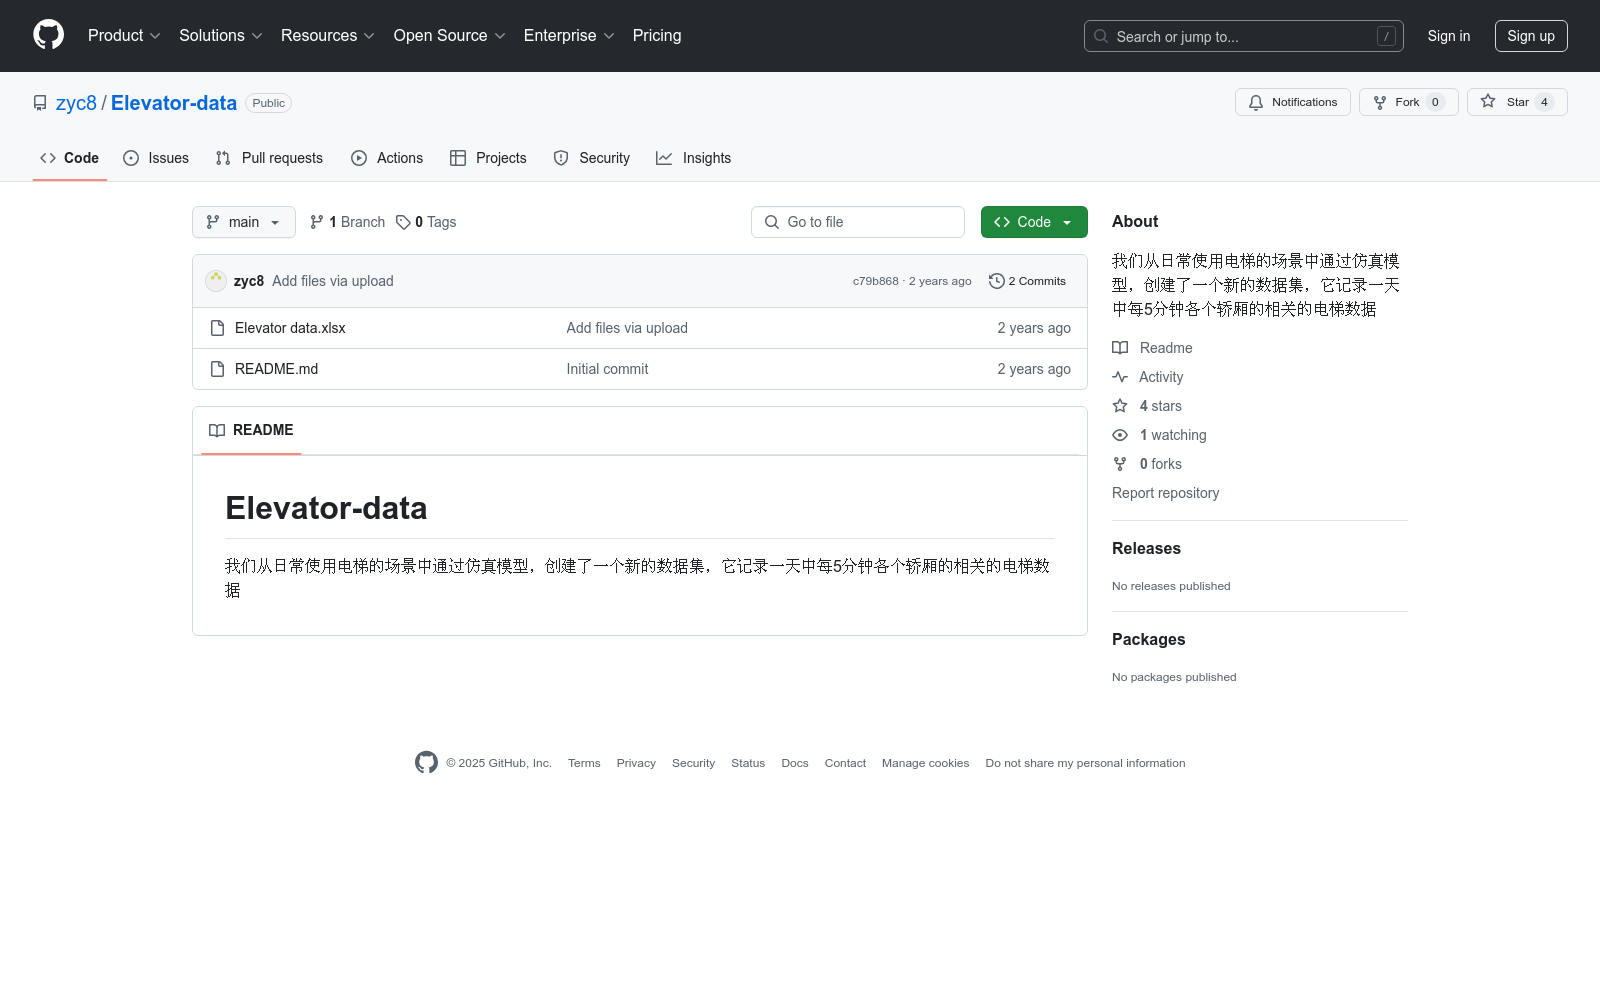Expand the Solutions menu

[221, 35]
